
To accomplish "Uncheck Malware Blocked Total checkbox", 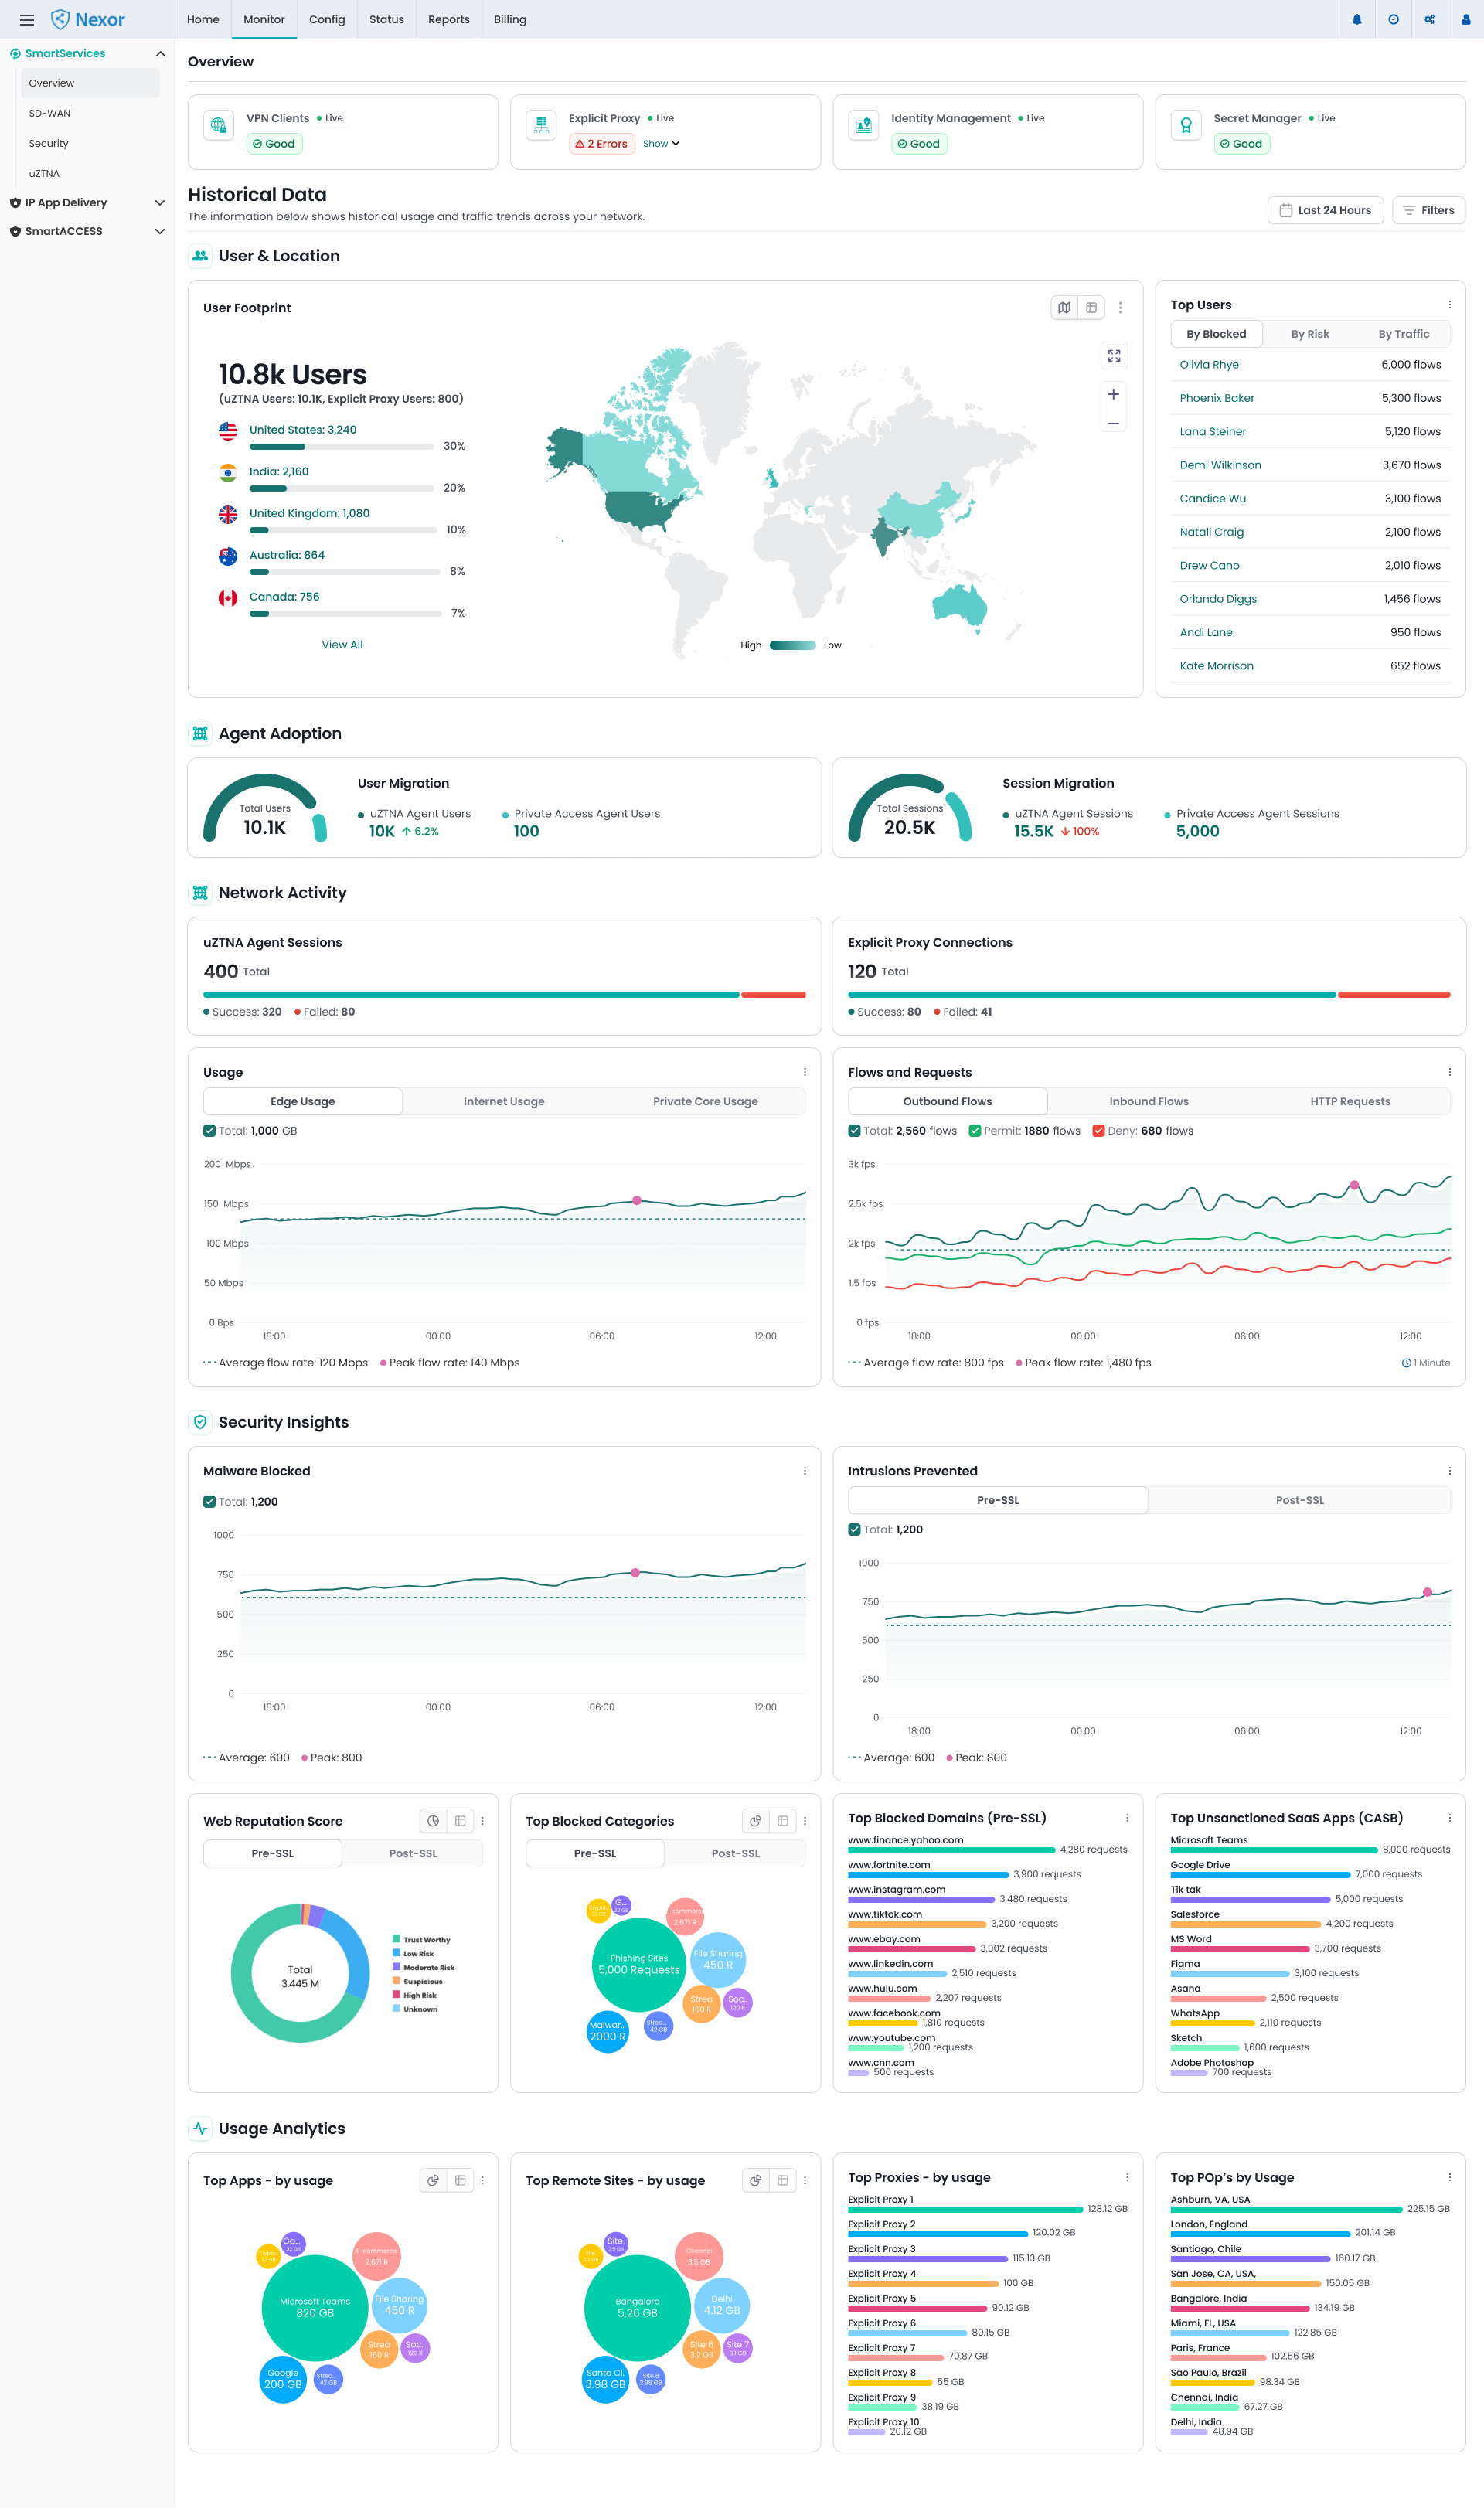I will 209,1502.
